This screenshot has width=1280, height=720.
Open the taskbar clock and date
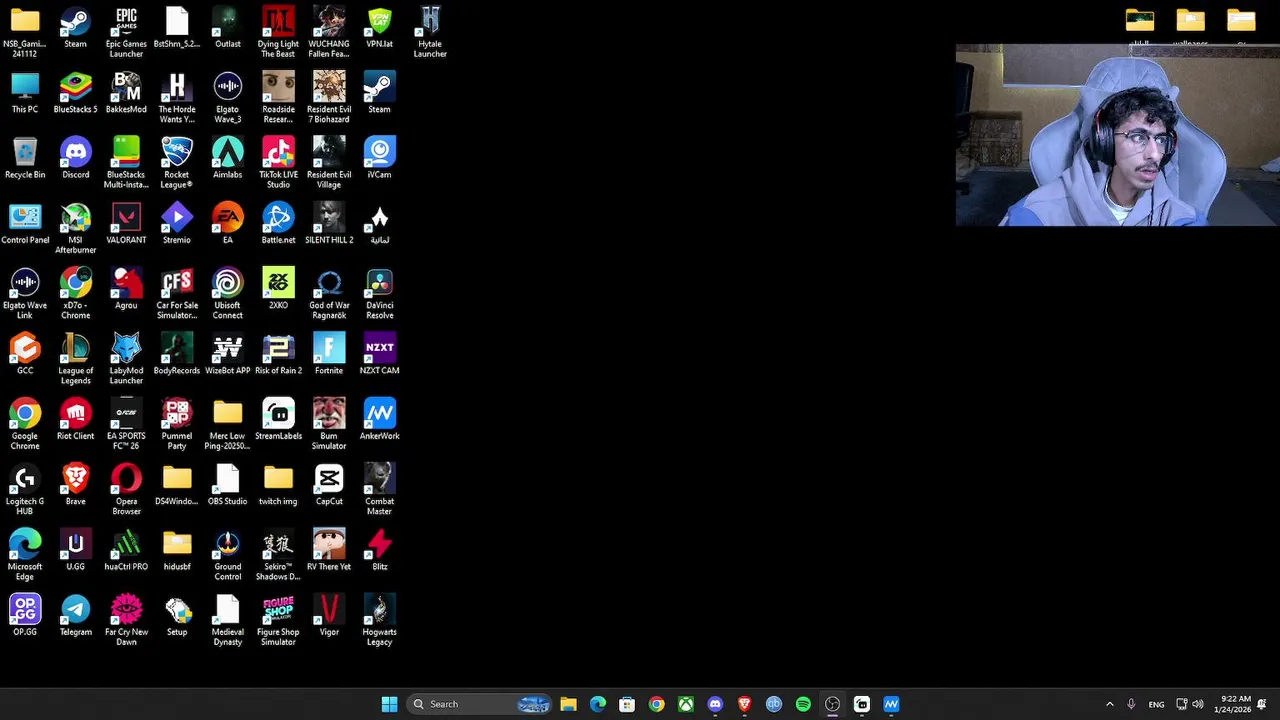pos(1232,704)
